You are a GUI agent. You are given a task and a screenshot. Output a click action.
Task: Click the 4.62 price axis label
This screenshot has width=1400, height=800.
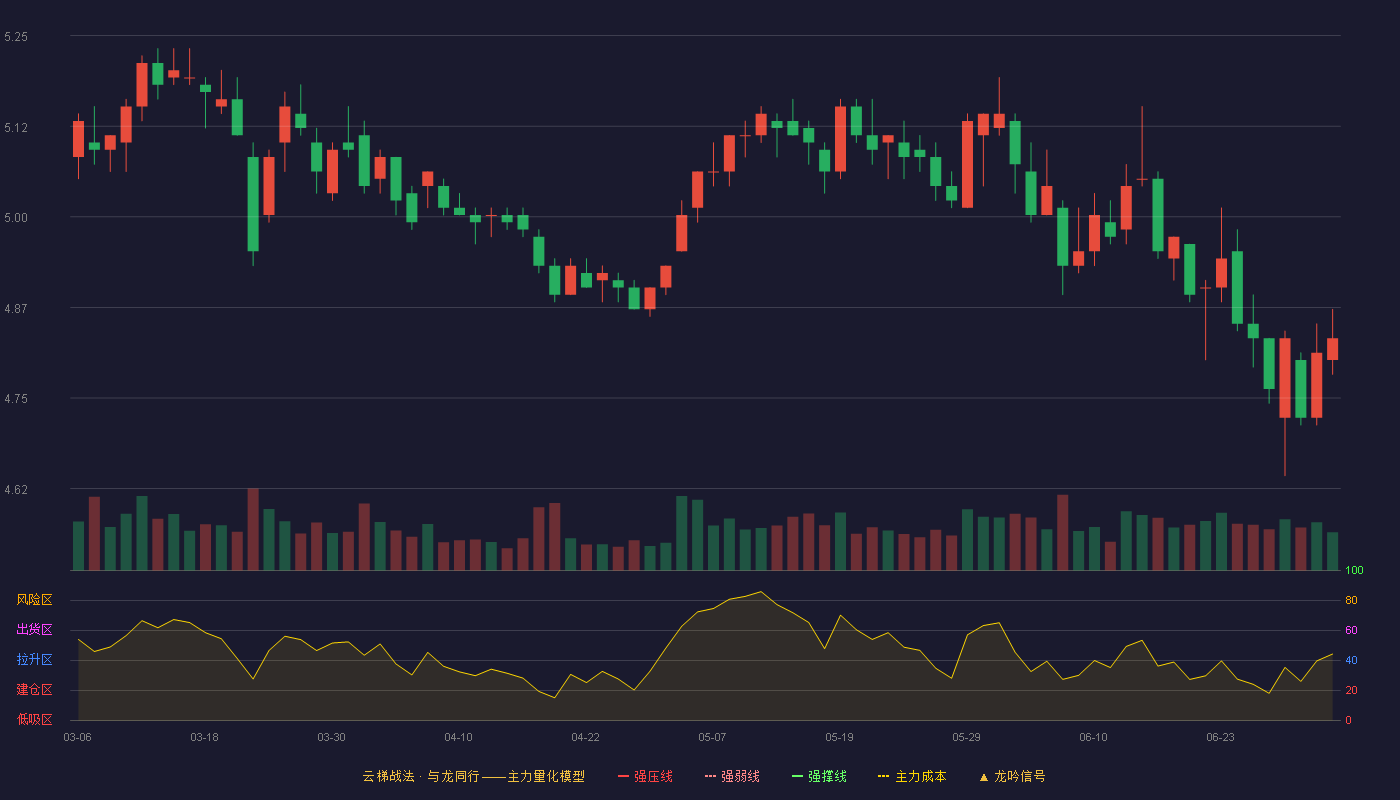click(x=16, y=490)
